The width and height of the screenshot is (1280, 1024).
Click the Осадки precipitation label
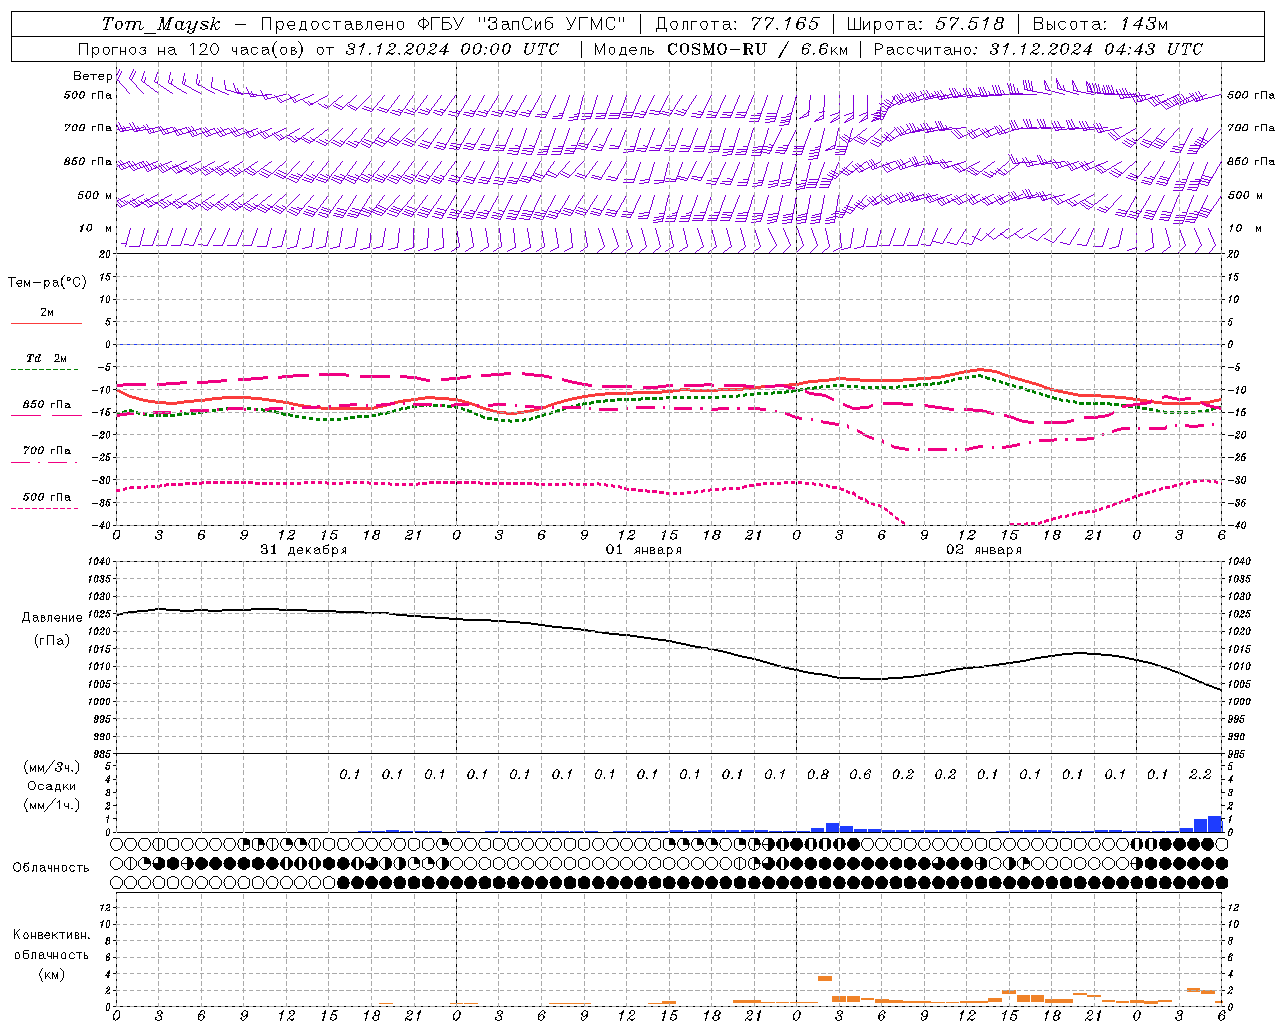(52, 786)
